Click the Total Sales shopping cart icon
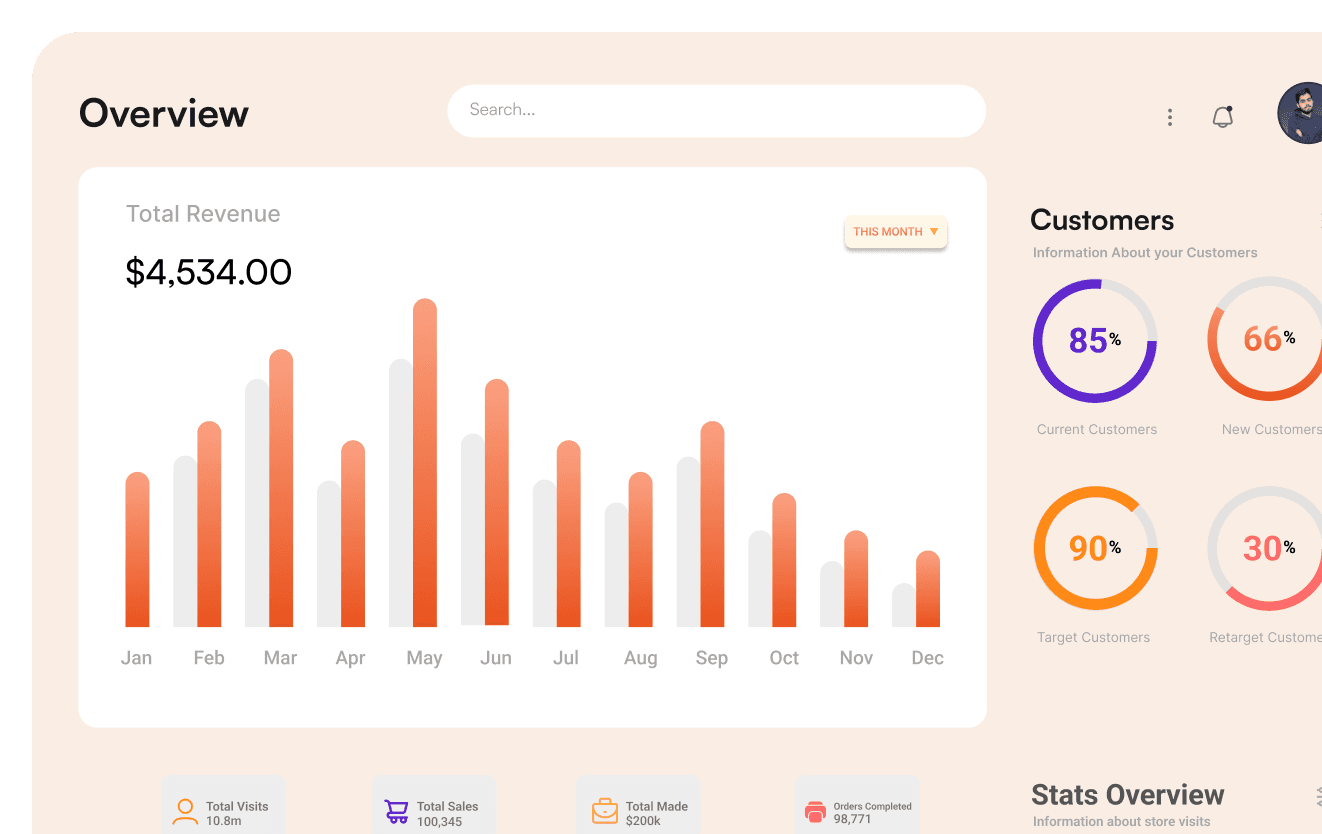The height and width of the screenshot is (834, 1322). 396,811
